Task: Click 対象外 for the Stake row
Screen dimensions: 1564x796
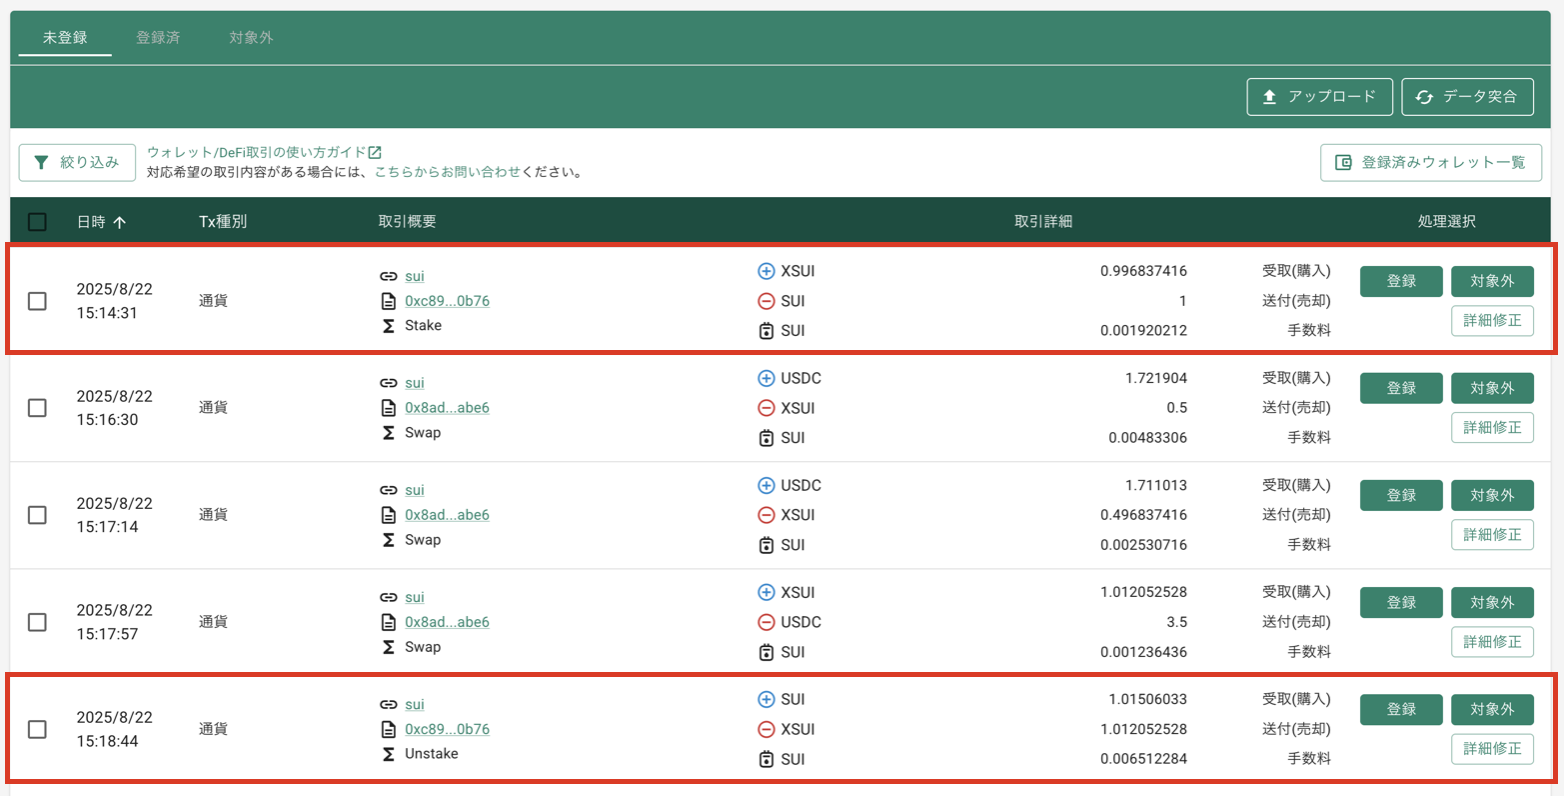Action: coord(1492,281)
